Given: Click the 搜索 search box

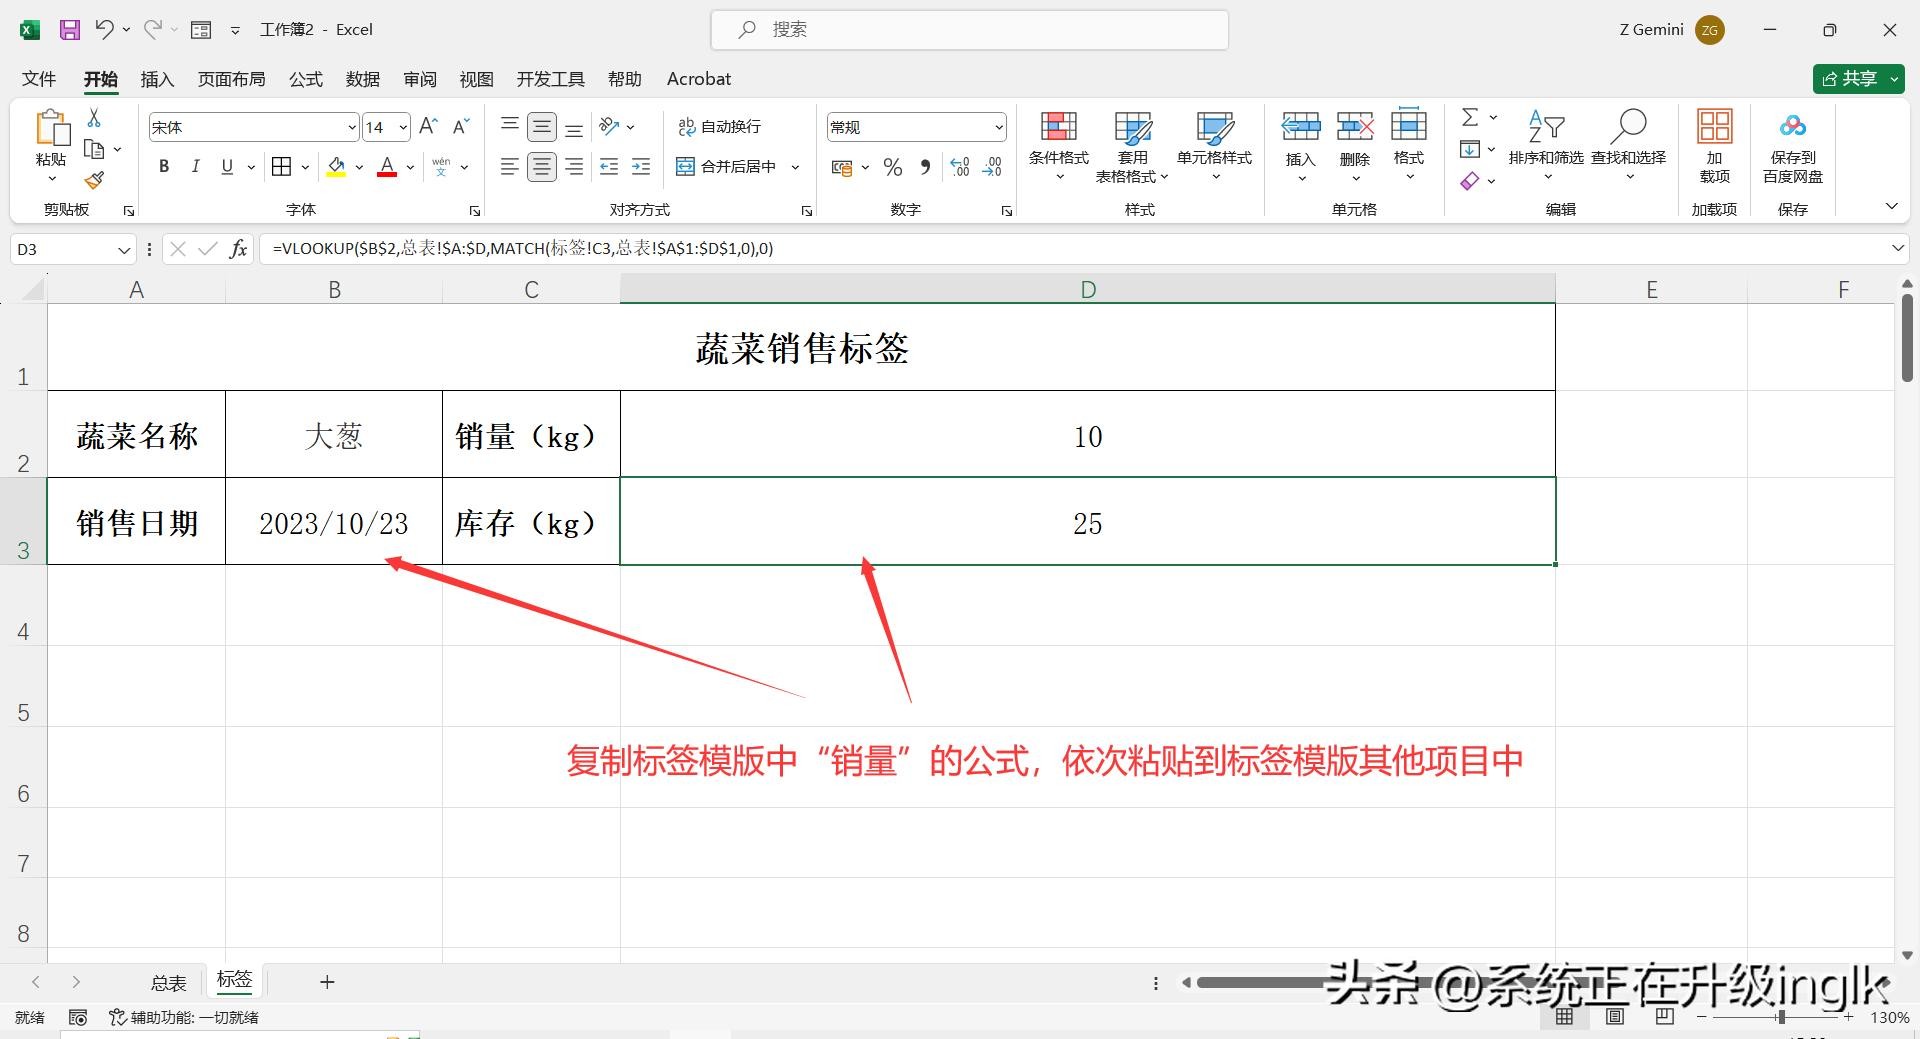Looking at the screenshot, I should (970, 30).
